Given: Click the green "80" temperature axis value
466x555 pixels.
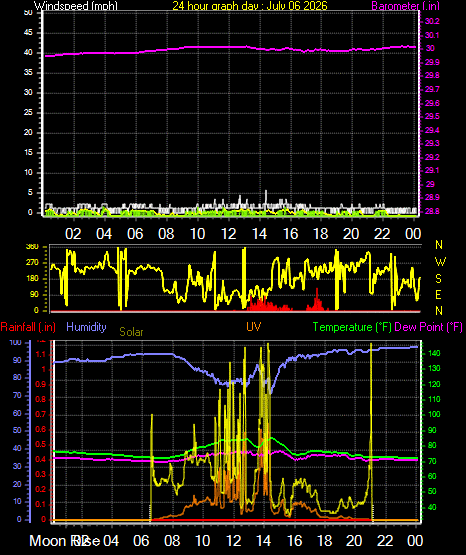Looking at the screenshot, I should point(432,446).
